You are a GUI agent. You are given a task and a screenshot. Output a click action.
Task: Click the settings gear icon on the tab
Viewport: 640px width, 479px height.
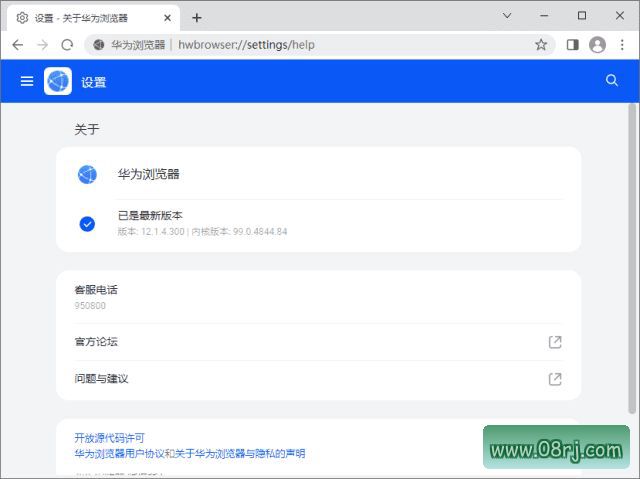coord(22,18)
